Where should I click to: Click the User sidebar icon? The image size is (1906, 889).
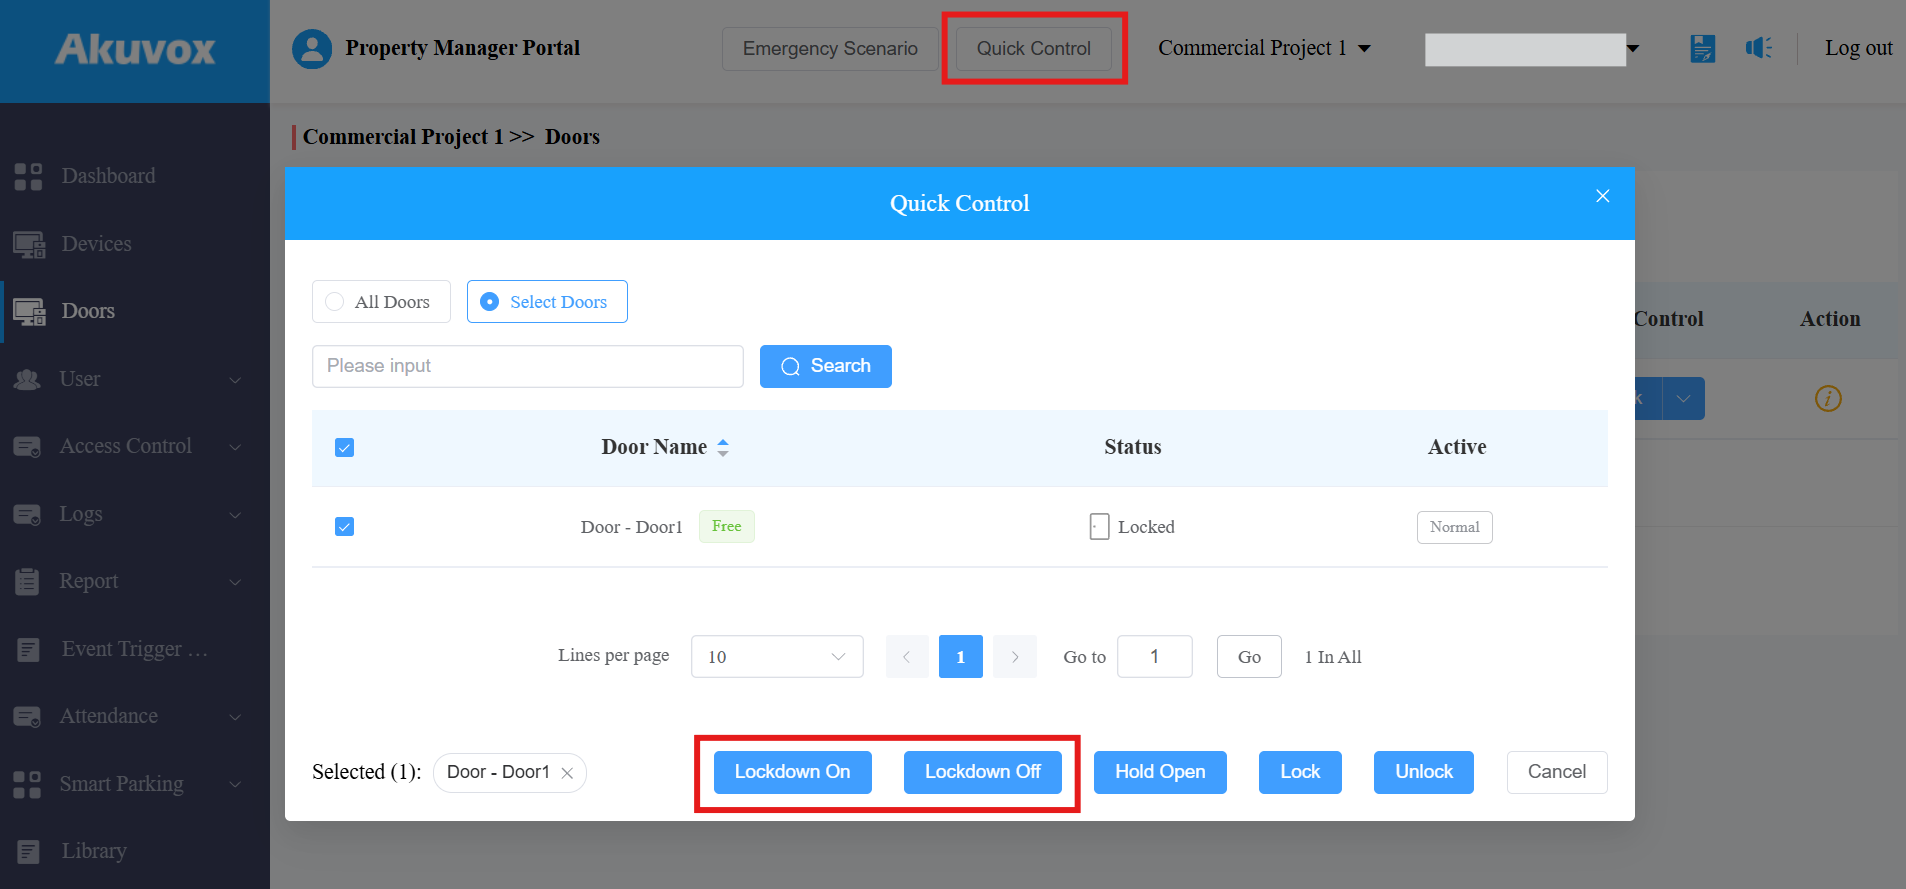(x=27, y=379)
